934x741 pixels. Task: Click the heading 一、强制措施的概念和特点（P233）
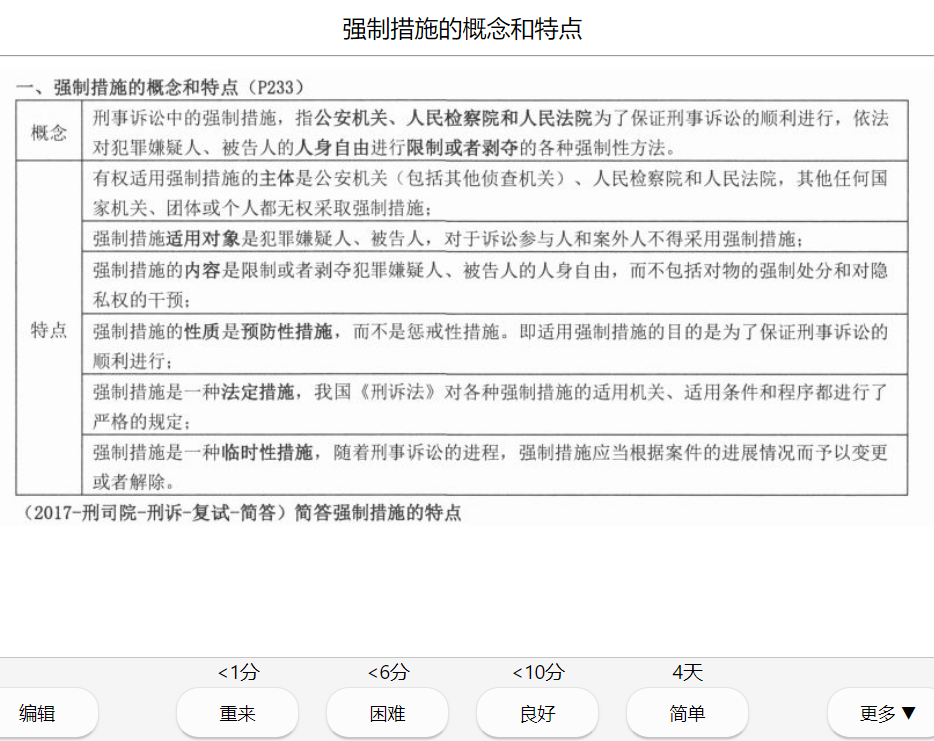(160, 88)
